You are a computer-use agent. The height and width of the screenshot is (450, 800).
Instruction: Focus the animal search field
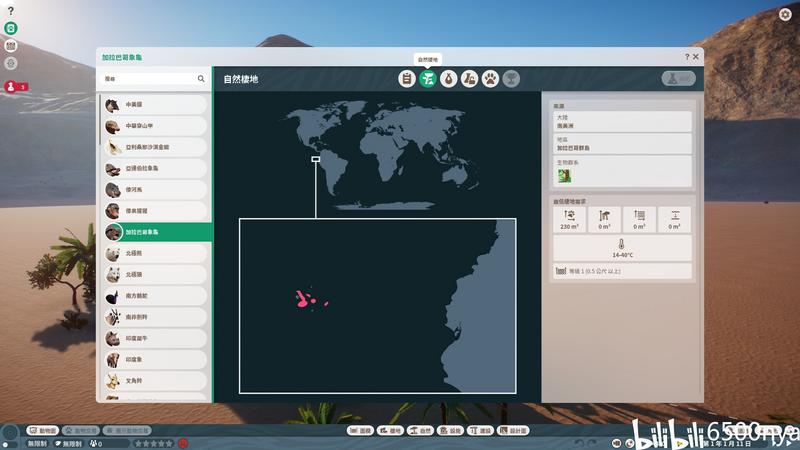154,79
